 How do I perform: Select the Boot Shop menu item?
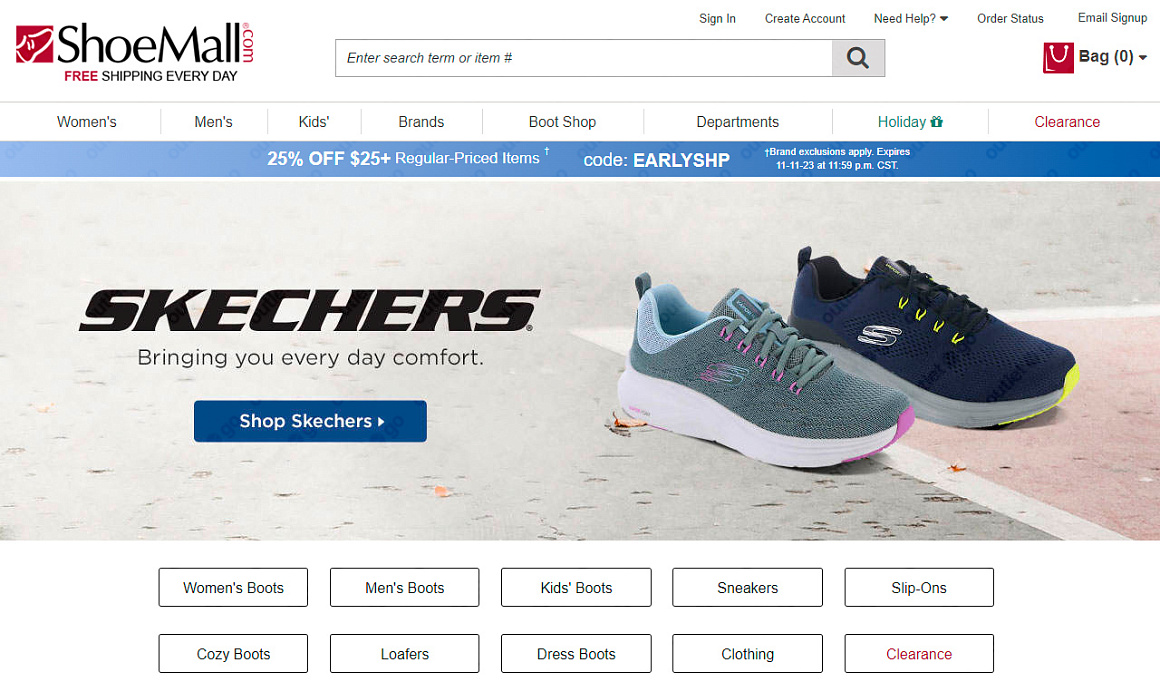[562, 122]
